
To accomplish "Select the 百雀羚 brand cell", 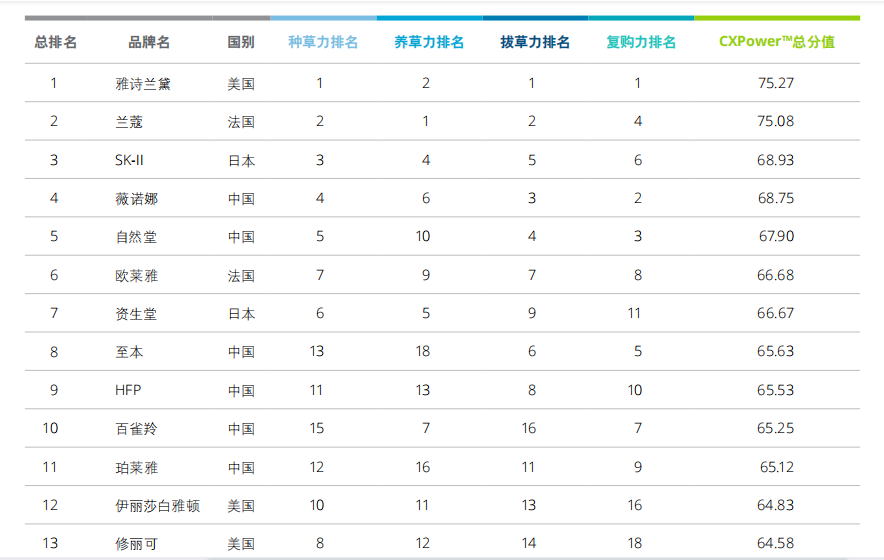I will (x=136, y=429).
